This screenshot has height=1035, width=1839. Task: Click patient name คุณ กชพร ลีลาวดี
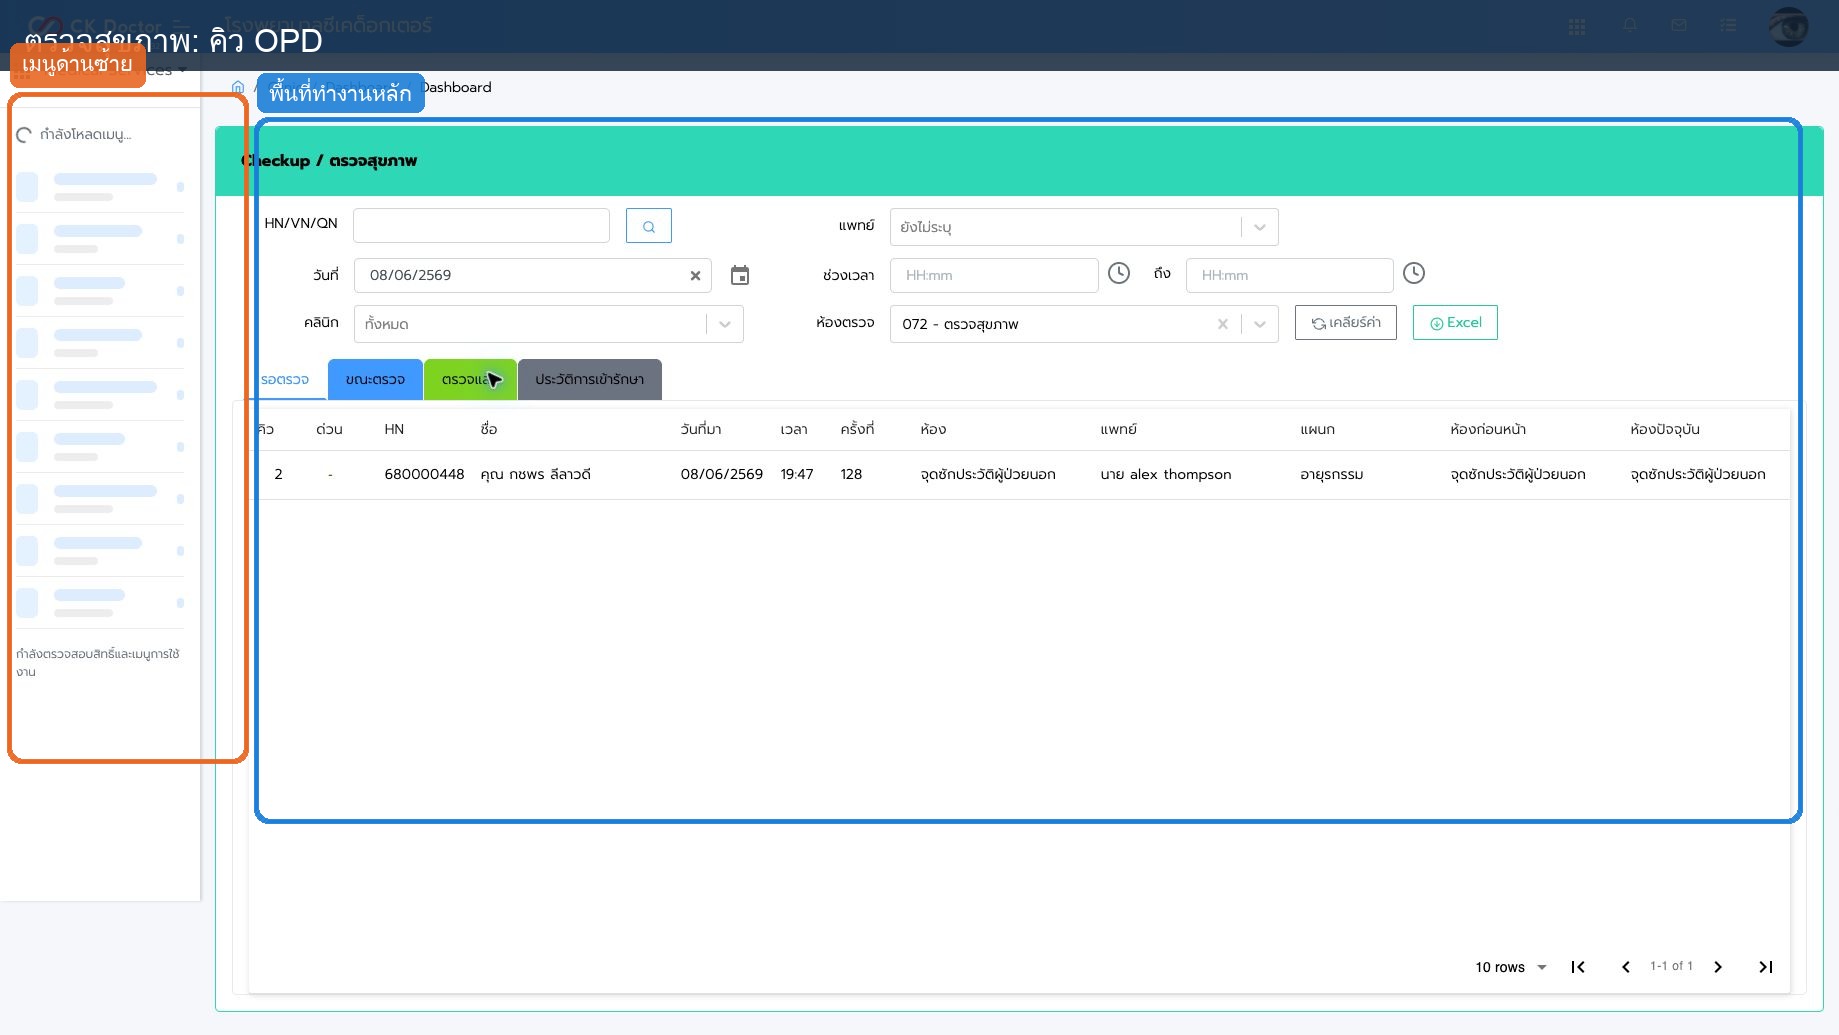(536, 474)
